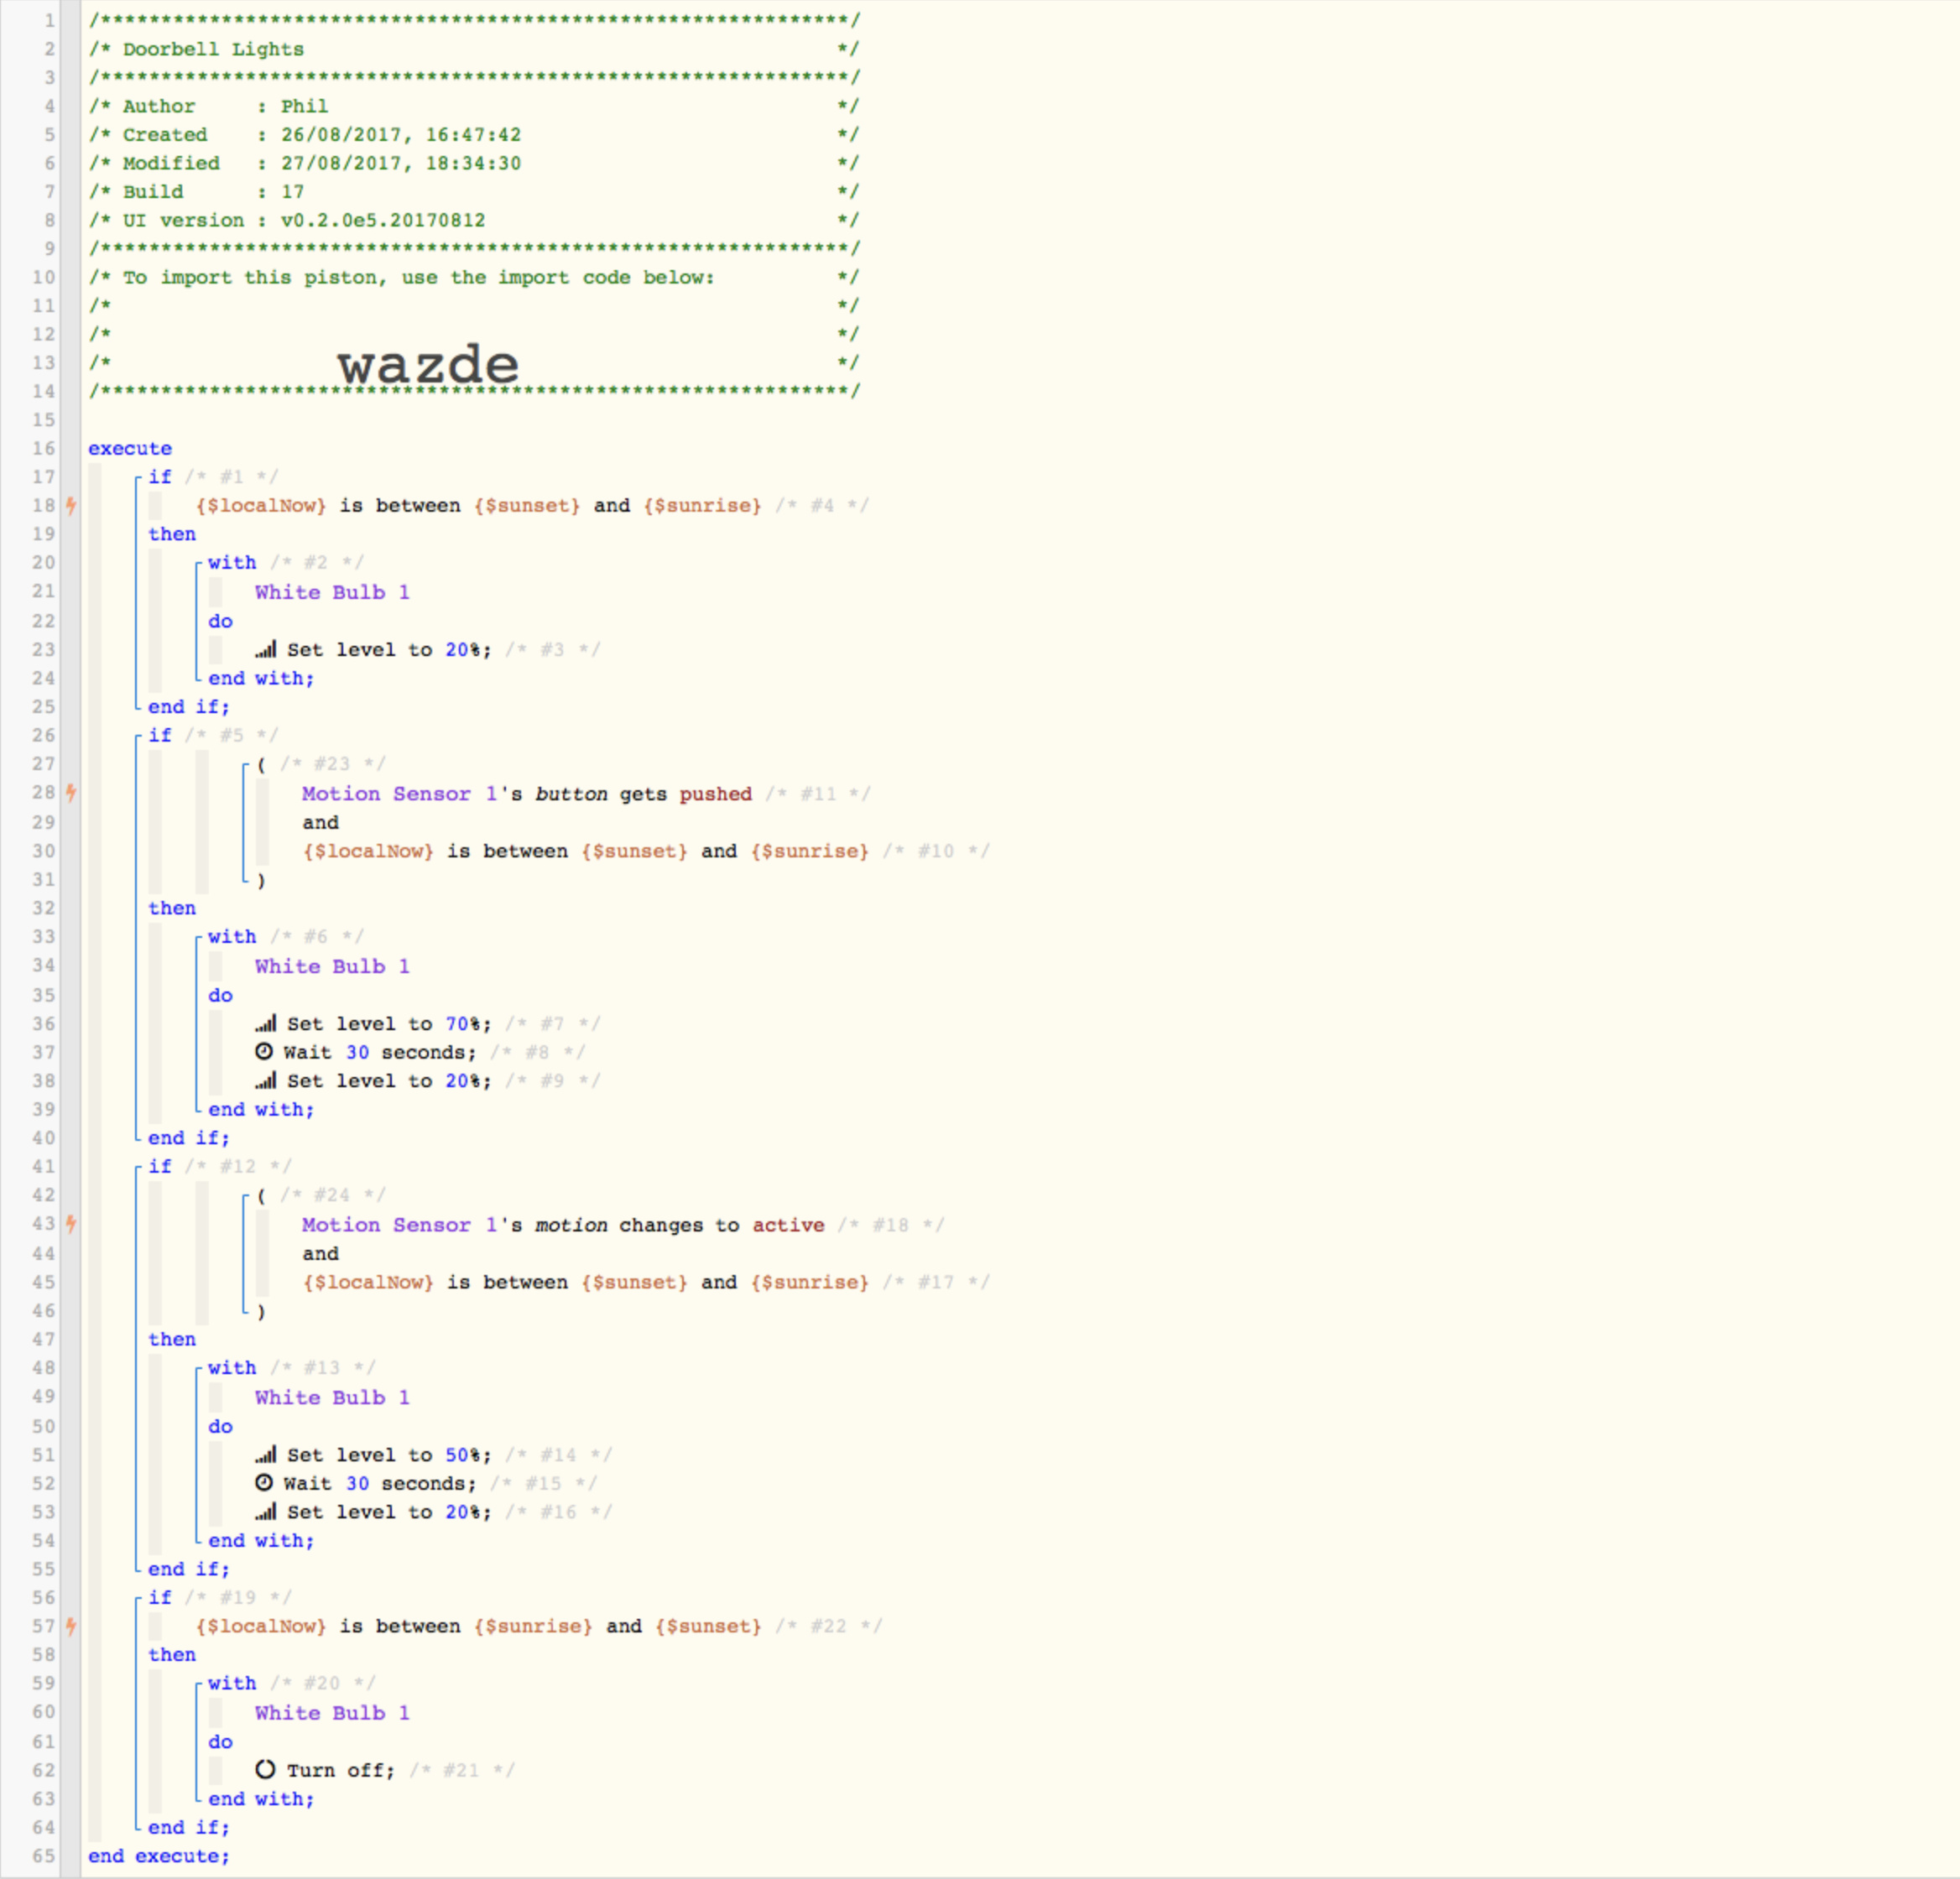Click the clock icon for Wait statement #8
Image resolution: width=1960 pixels, height=1879 pixels.
click(264, 1051)
